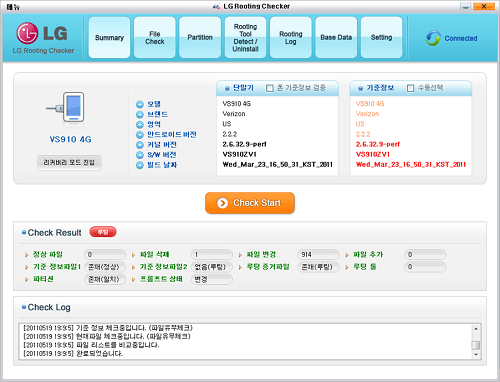Click the 루팅 툴 value field
Image resolution: width=500 pixels, height=382 pixels.
(425, 267)
